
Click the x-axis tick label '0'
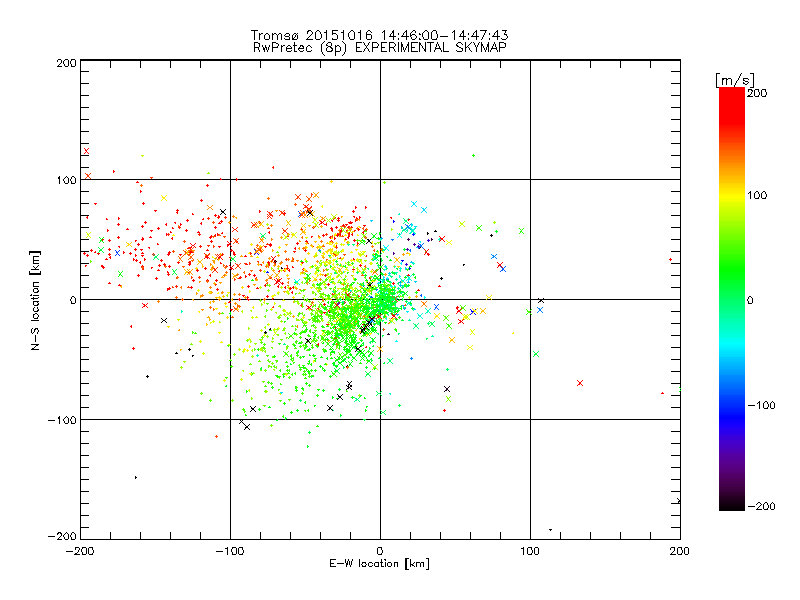tap(380, 551)
